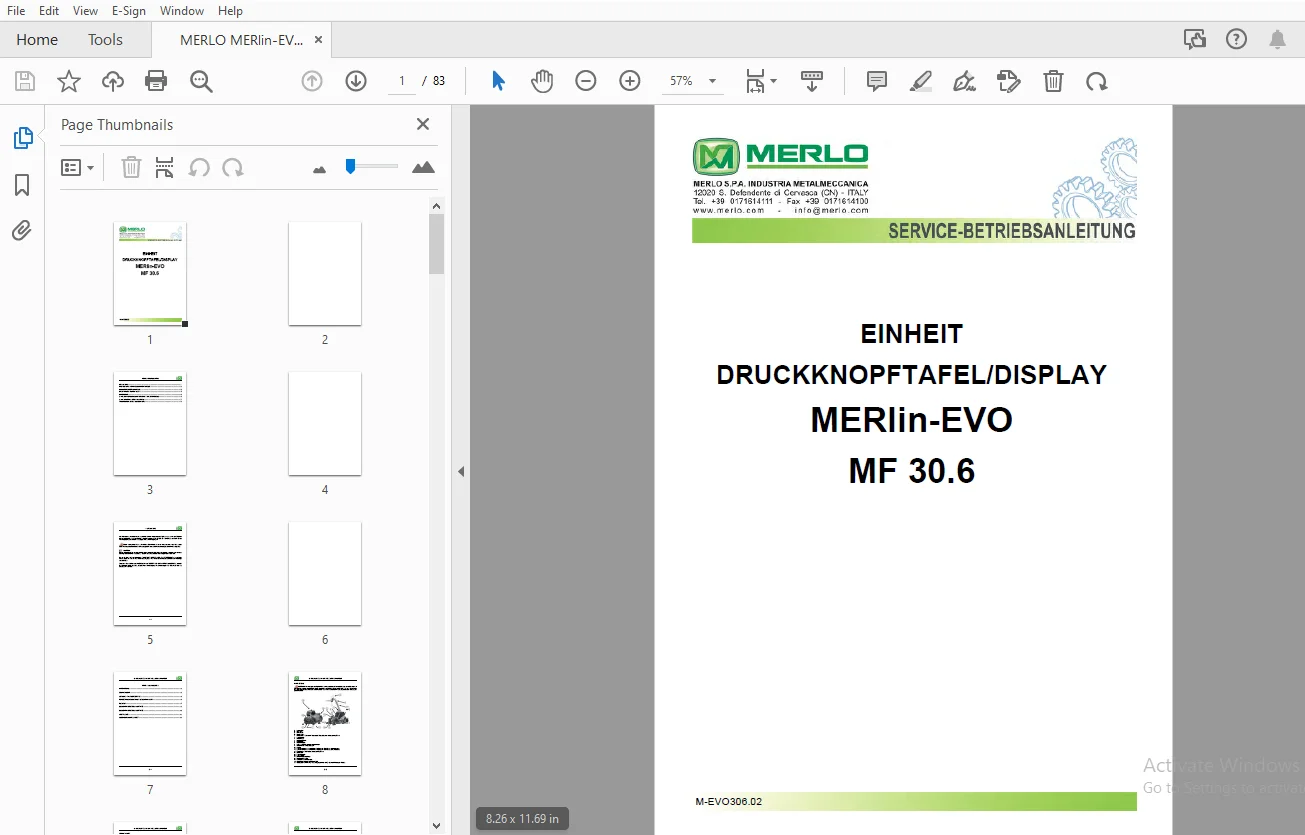
Task: Reduce thumbnail size with the small mountain icon
Action: [x=320, y=169]
